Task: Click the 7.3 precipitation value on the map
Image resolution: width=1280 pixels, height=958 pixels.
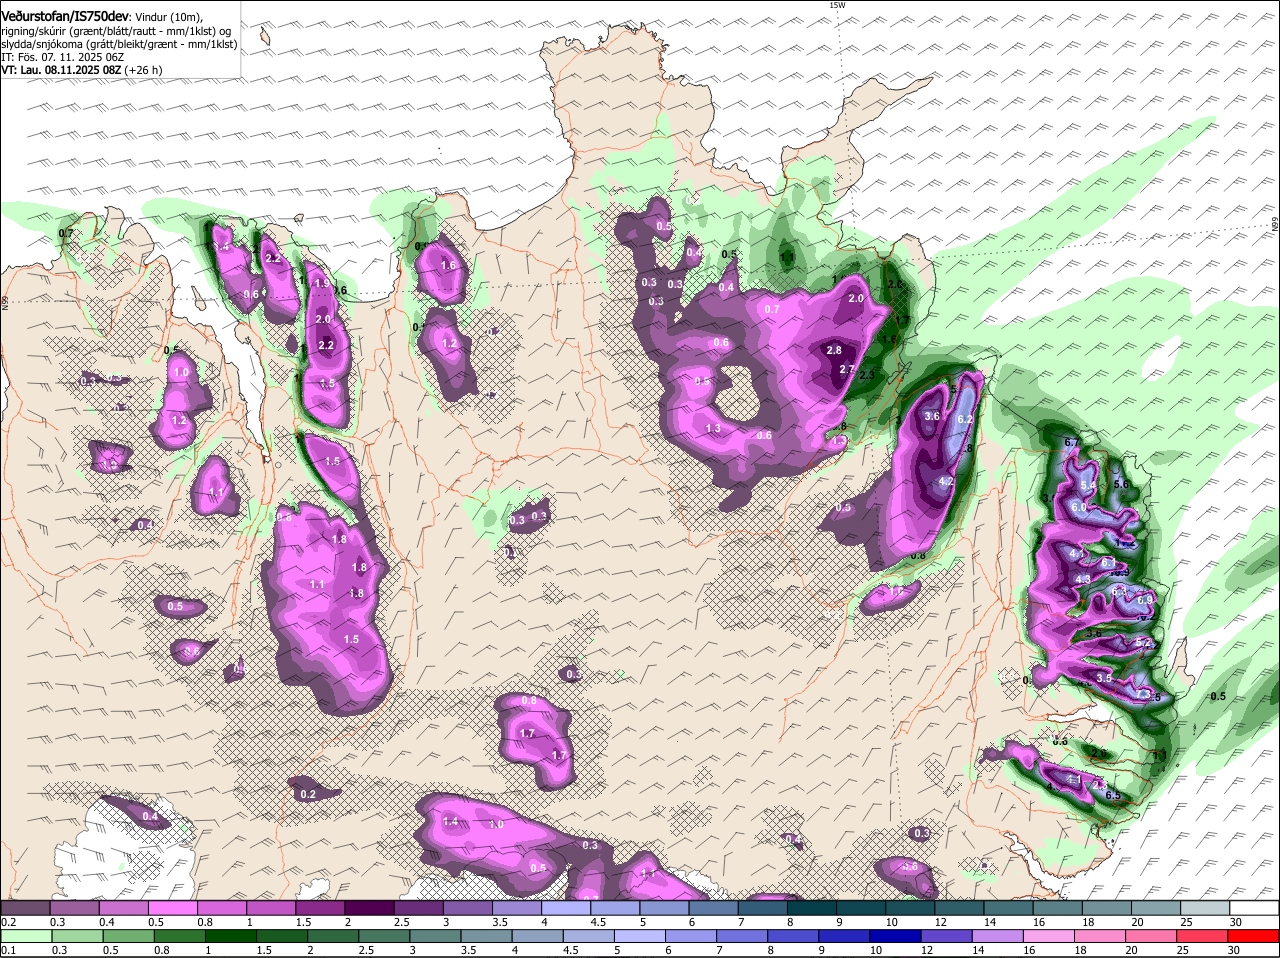Action: click(1143, 692)
